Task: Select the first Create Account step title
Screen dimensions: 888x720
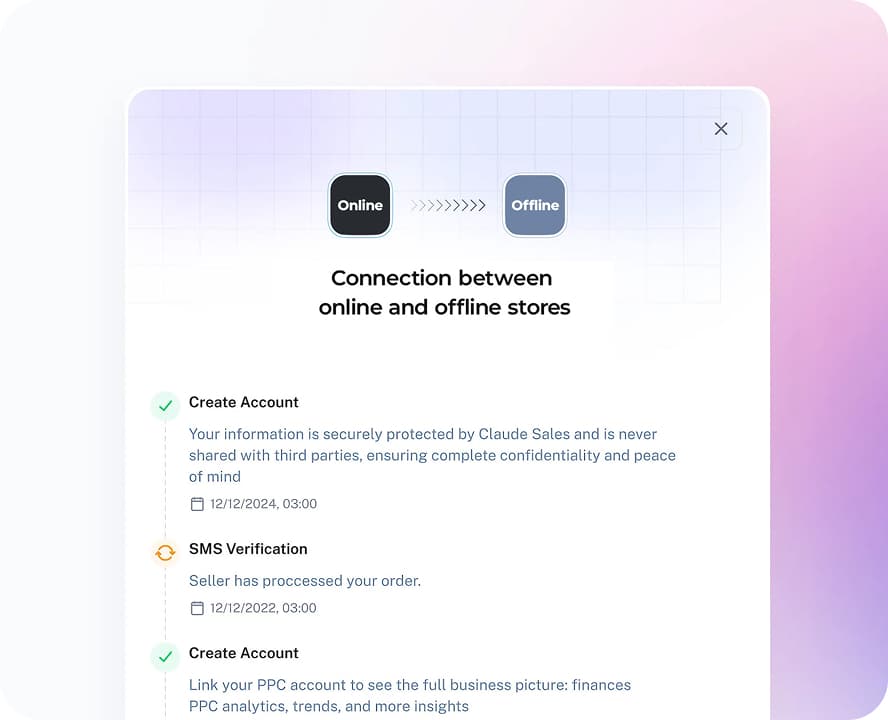Action: pyautogui.click(x=244, y=402)
